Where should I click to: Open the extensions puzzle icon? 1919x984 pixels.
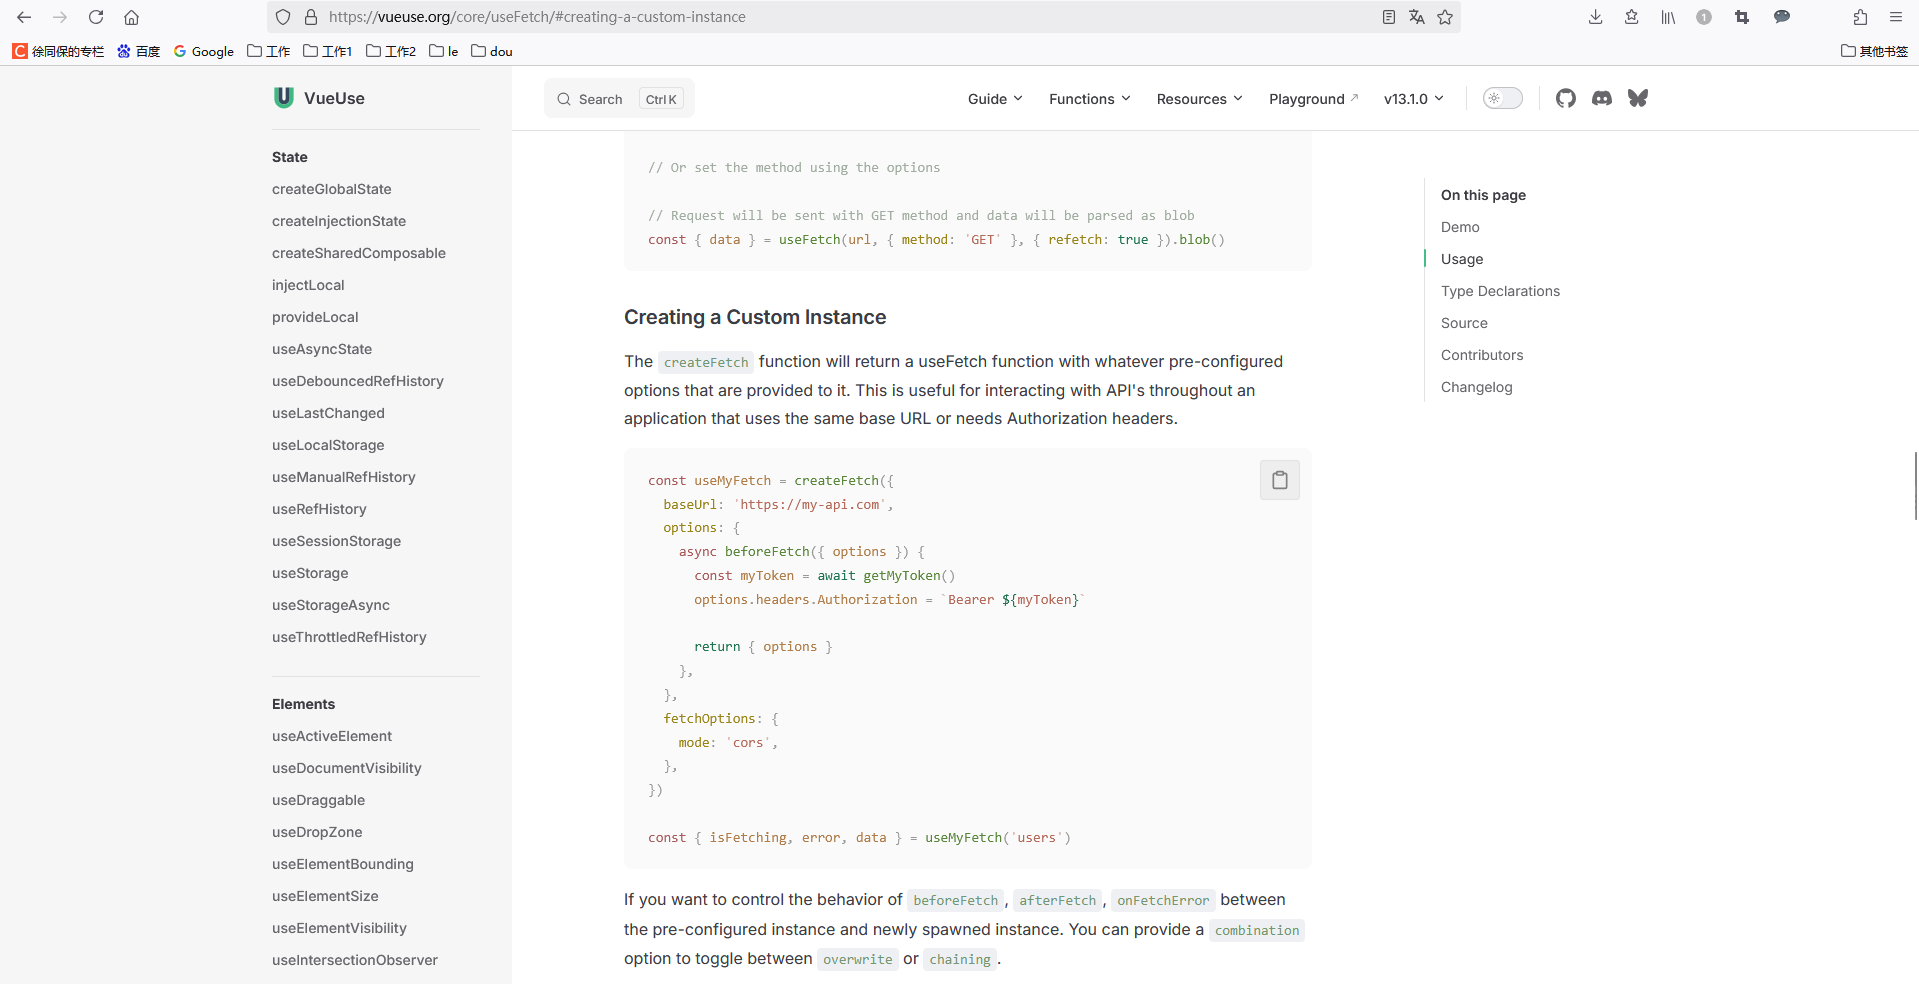tap(1860, 17)
